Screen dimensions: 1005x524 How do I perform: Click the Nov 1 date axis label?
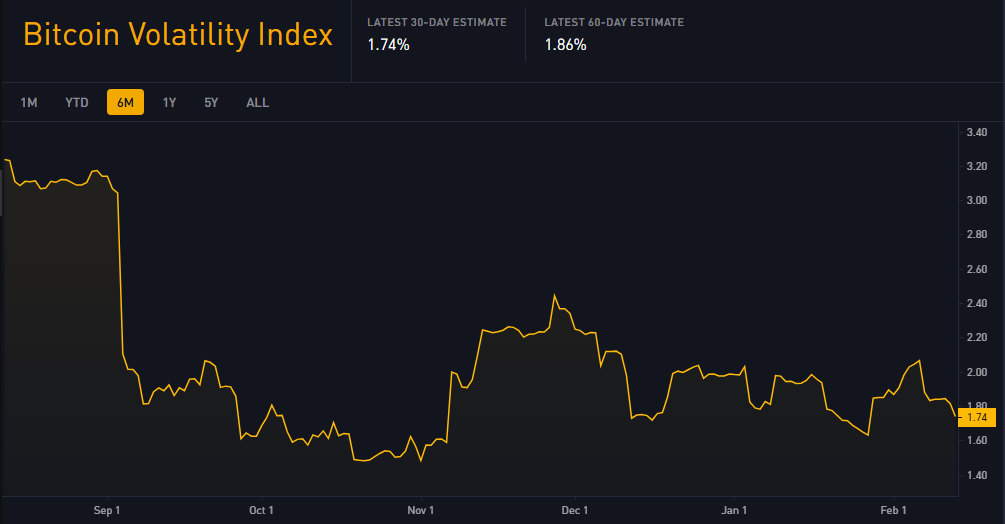point(420,510)
